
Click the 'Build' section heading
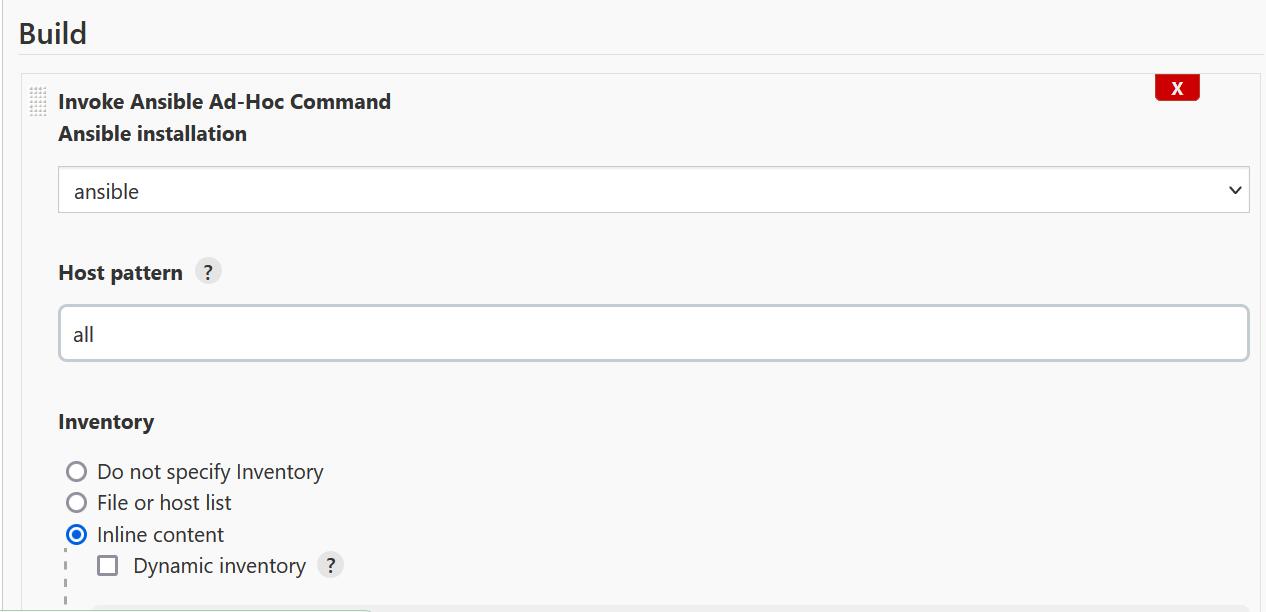[x=53, y=33]
